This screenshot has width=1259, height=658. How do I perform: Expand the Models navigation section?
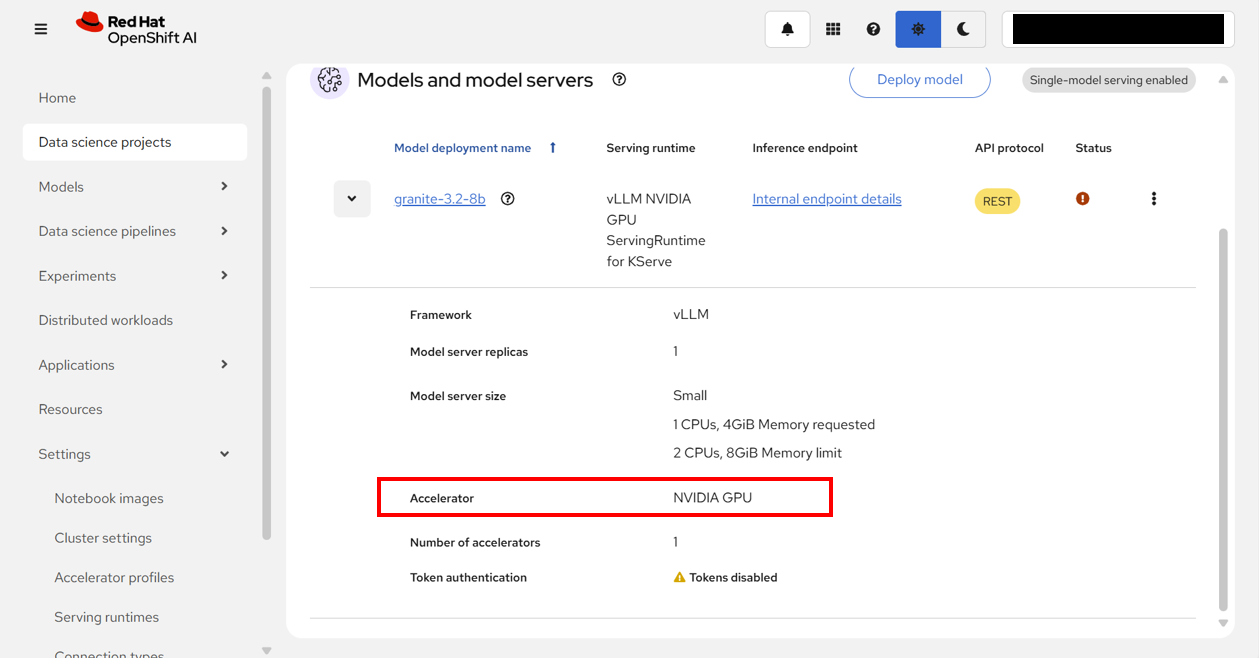[x=224, y=187]
